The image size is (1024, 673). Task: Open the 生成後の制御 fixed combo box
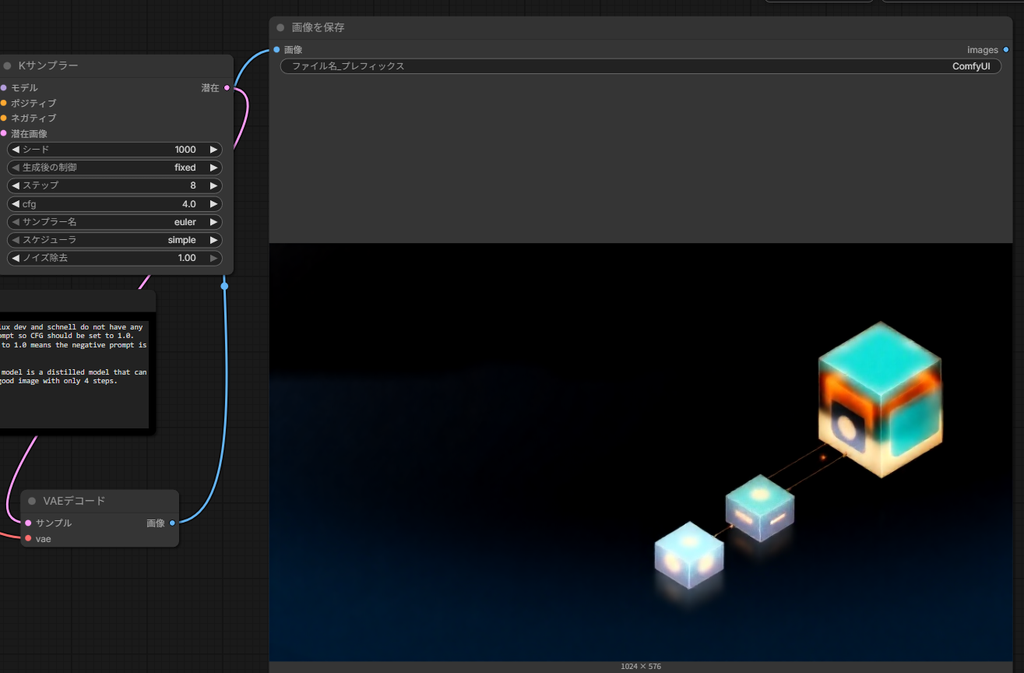coord(114,168)
